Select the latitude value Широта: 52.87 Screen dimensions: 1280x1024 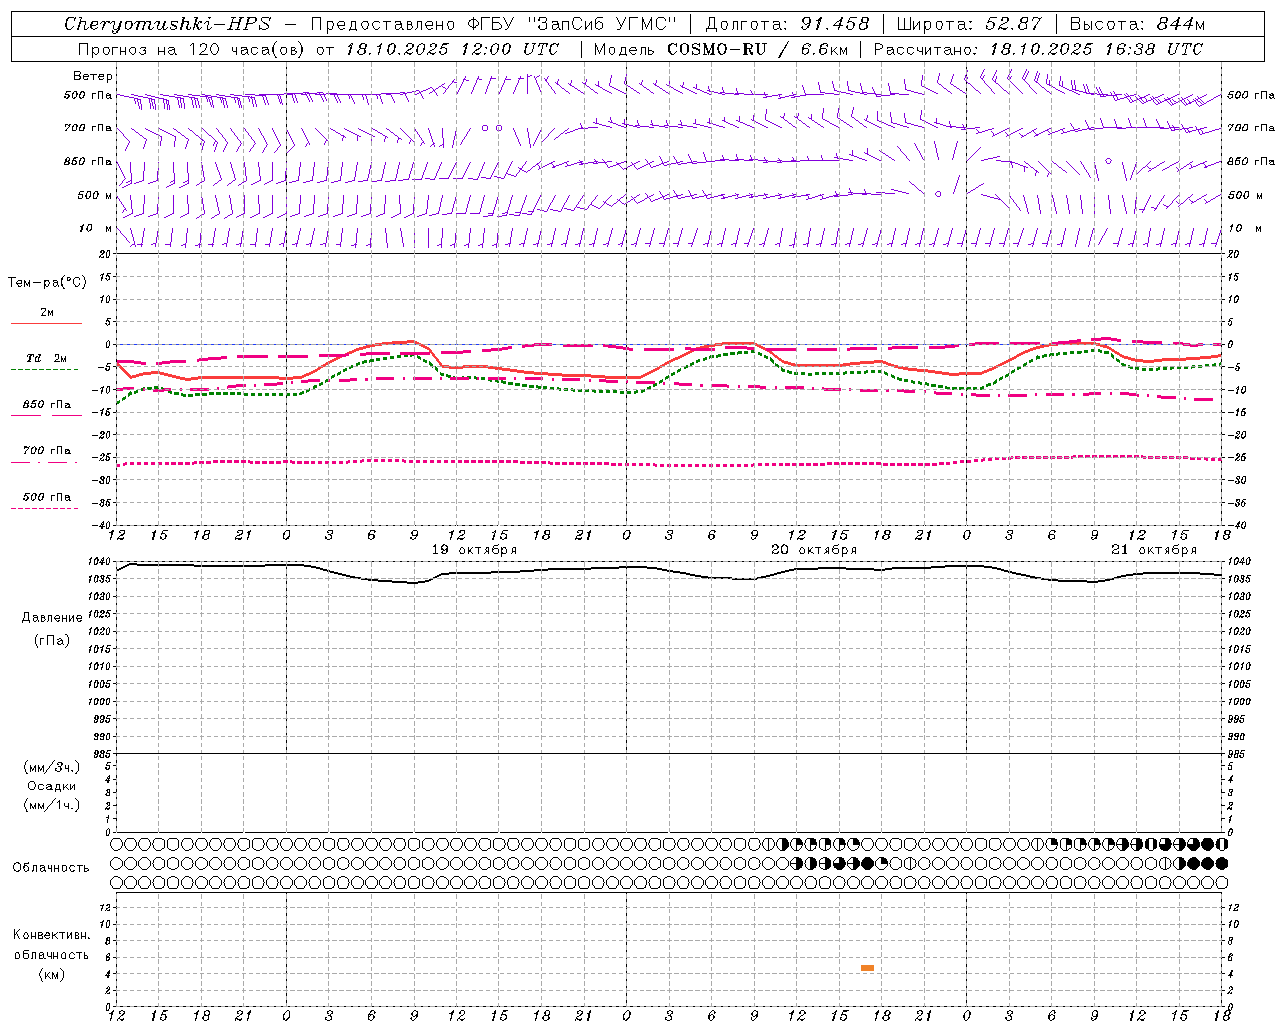coord(969,24)
